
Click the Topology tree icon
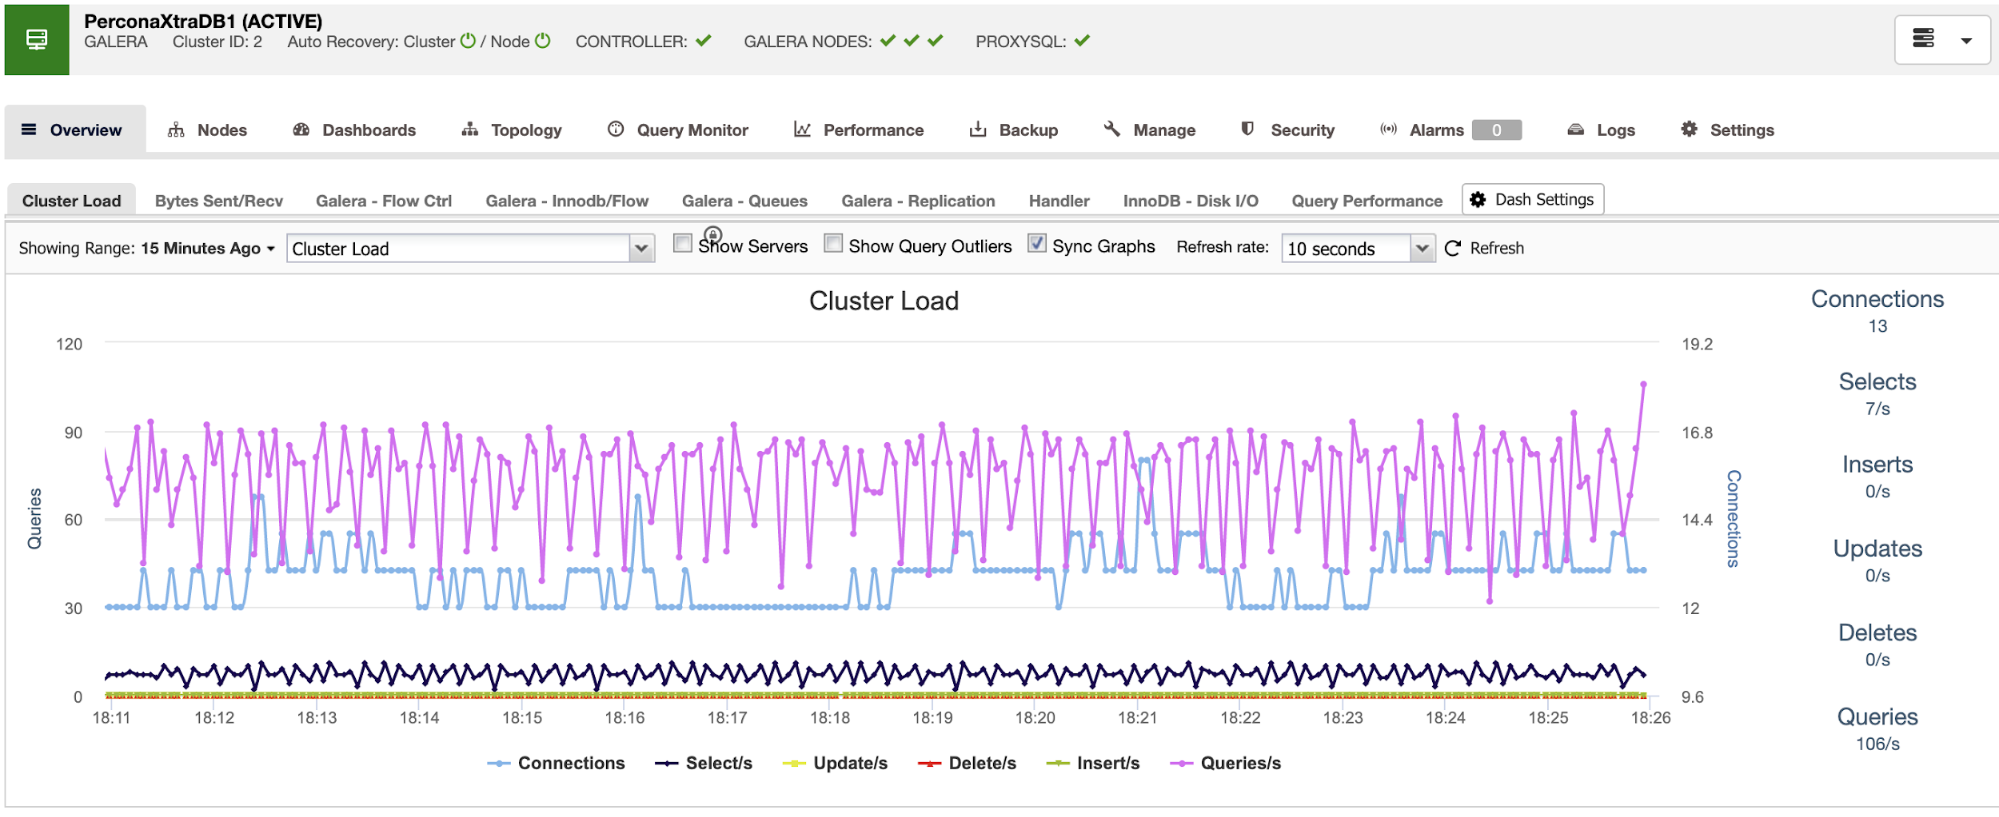[470, 129]
